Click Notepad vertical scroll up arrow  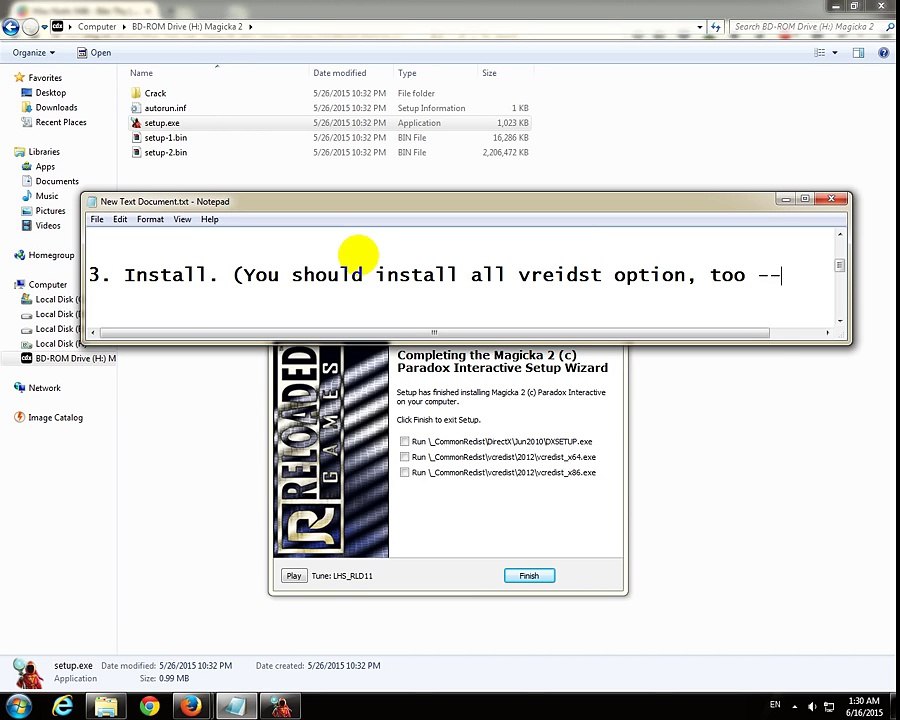tap(840, 234)
